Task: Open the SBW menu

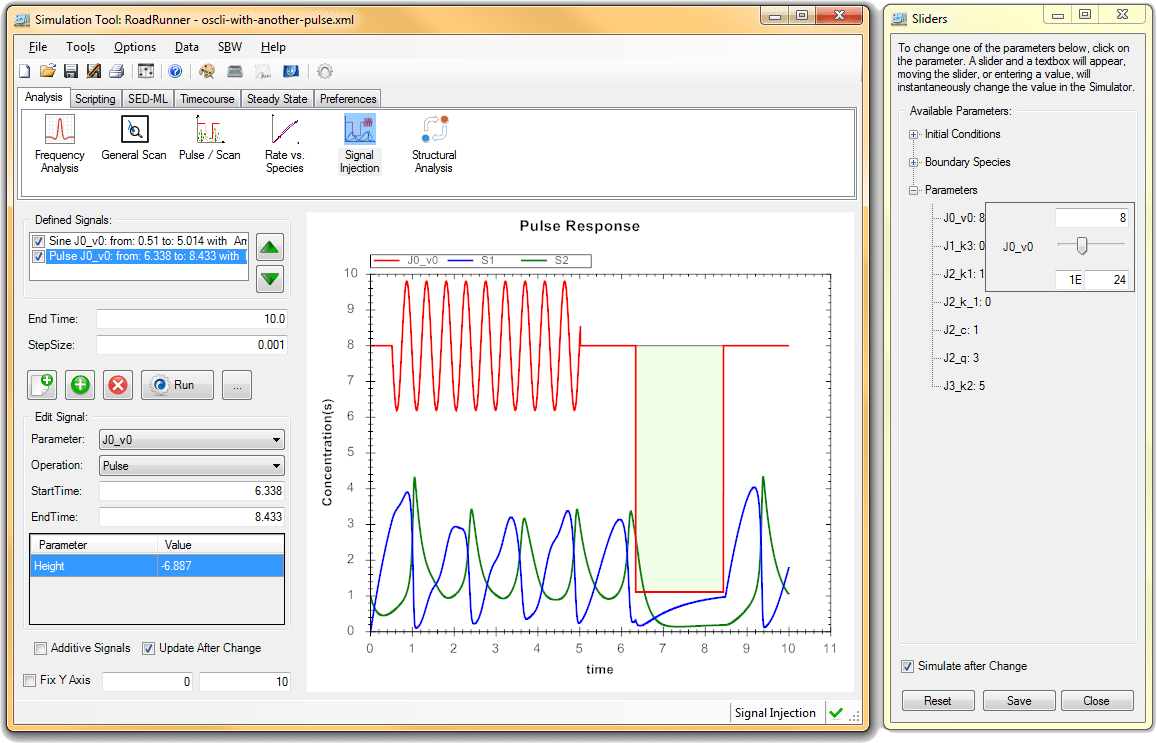Action: point(230,46)
